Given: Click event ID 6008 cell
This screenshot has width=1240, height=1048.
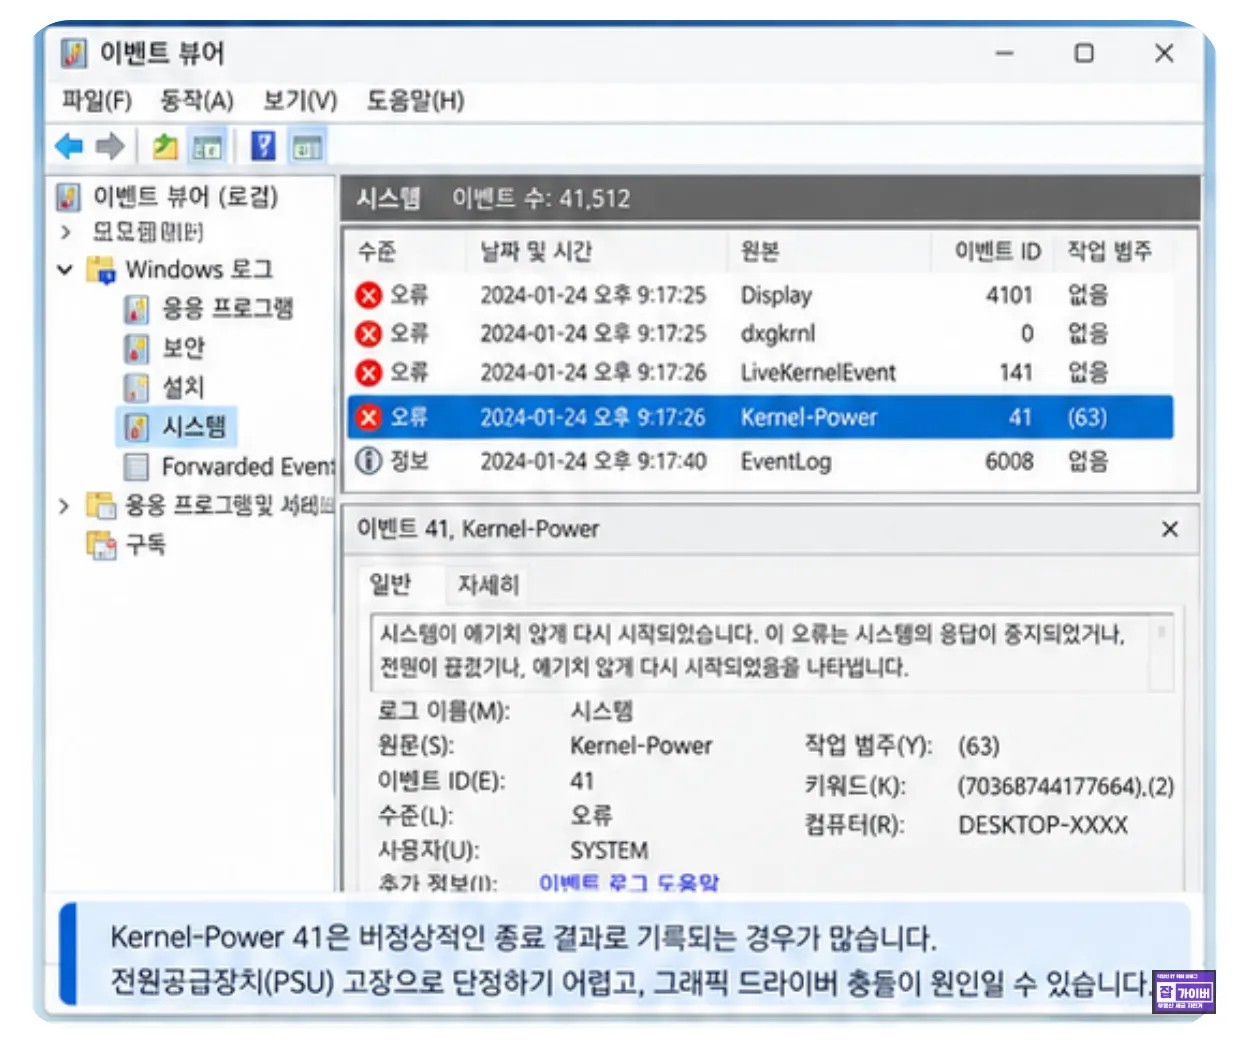Looking at the screenshot, I should (1009, 461).
